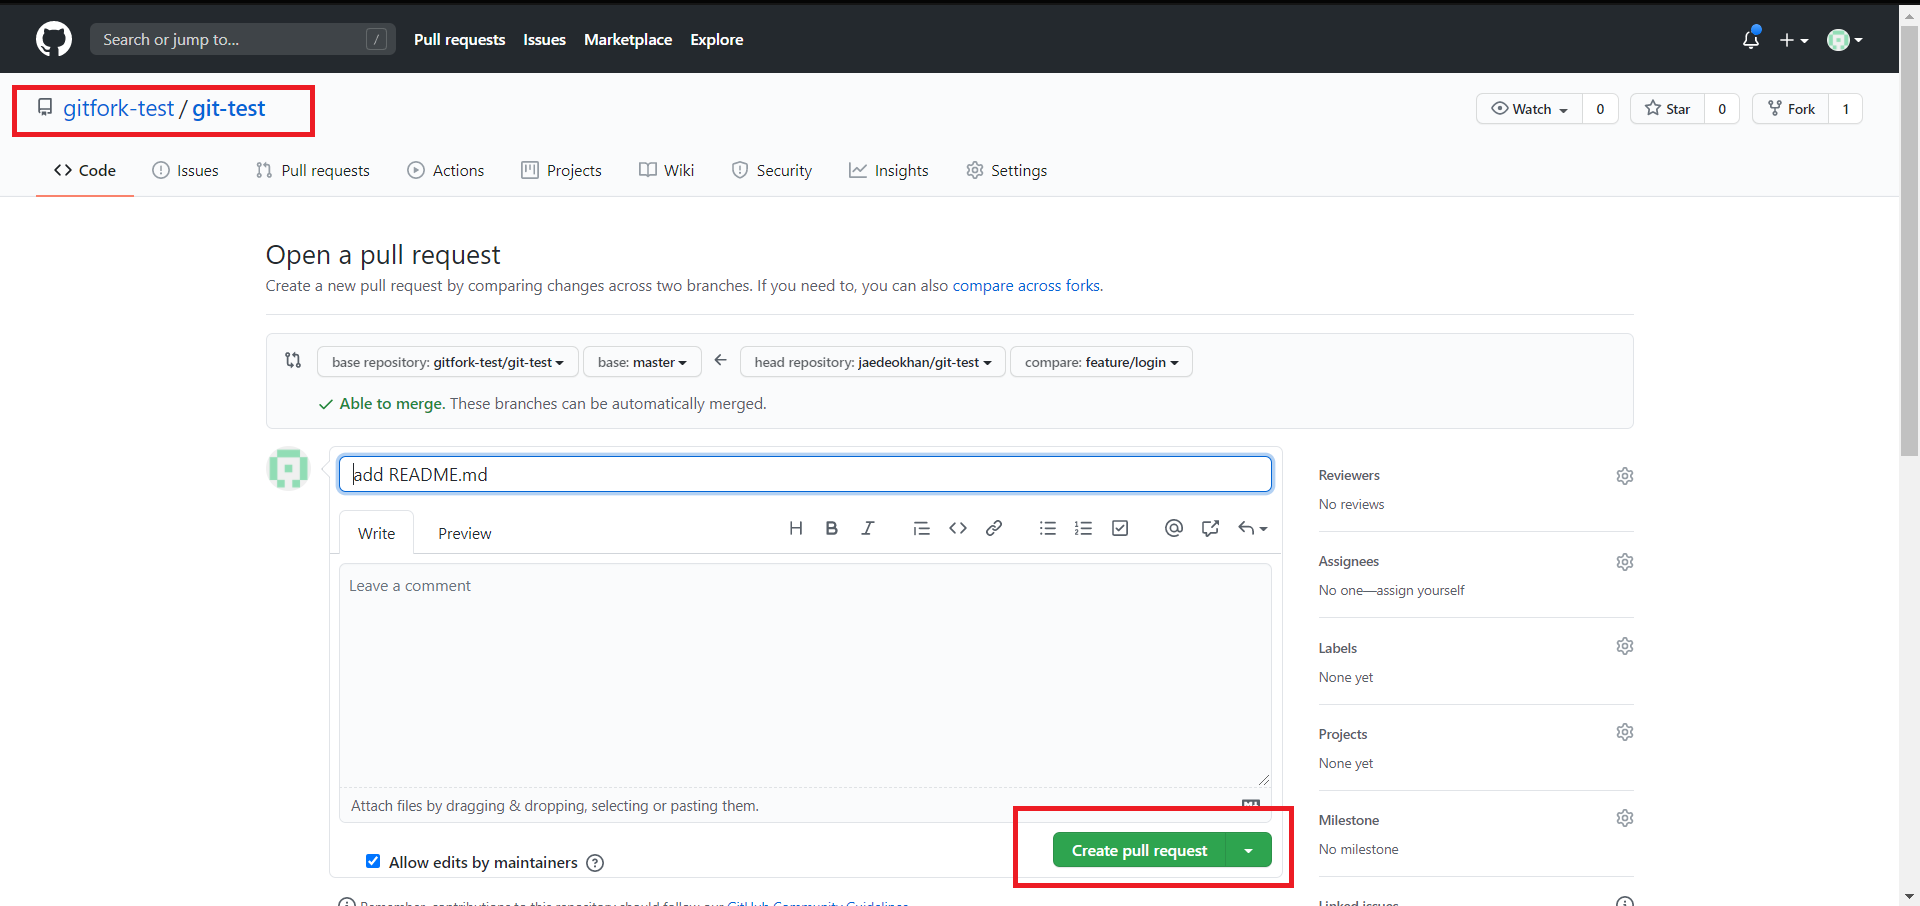Open the Projects repository tab
1920x906 pixels.
coord(561,170)
